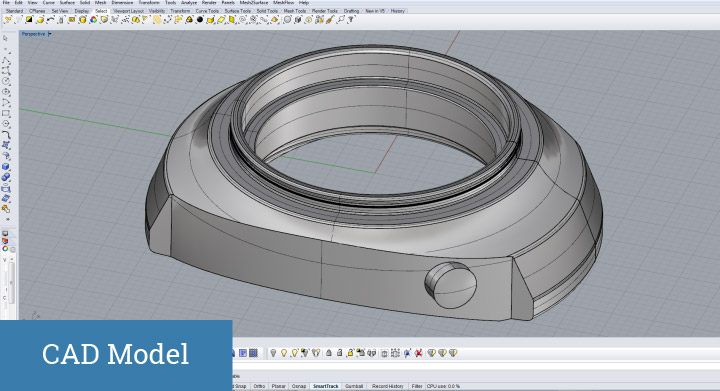
Task: Click the Invert selection black-and-yellow icon
Action: (x=29, y=20)
